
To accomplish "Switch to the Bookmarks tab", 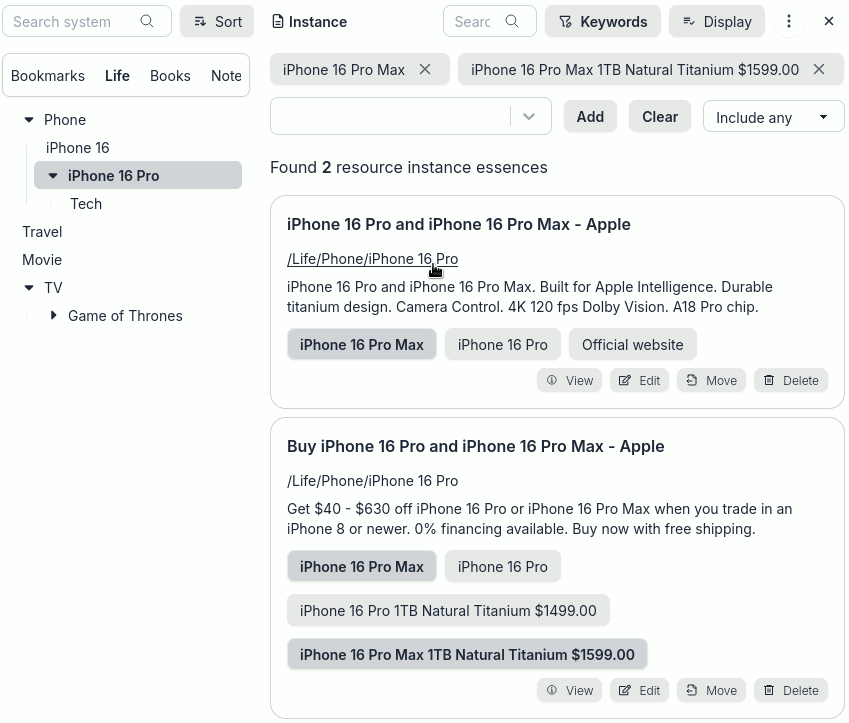I will point(48,75).
